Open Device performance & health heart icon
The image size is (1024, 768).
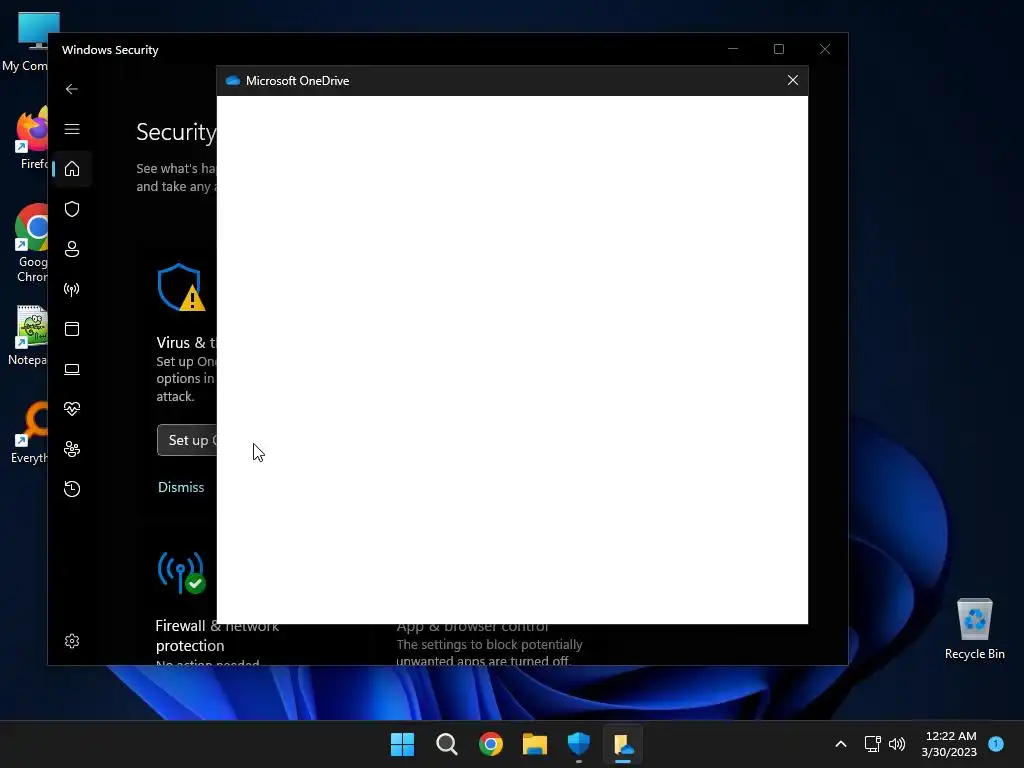point(72,409)
